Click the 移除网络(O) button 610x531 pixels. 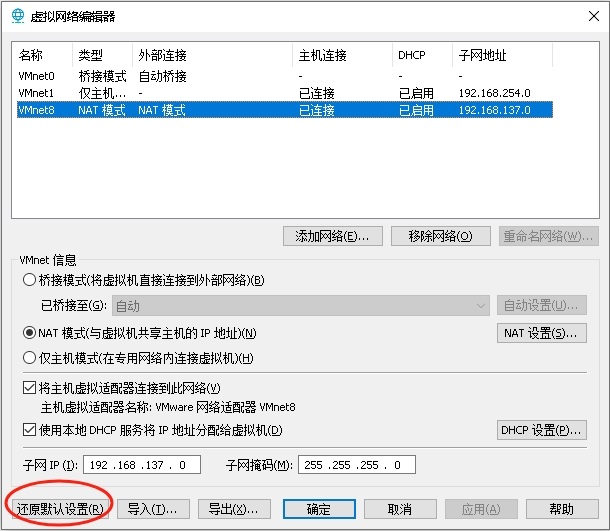[440, 236]
